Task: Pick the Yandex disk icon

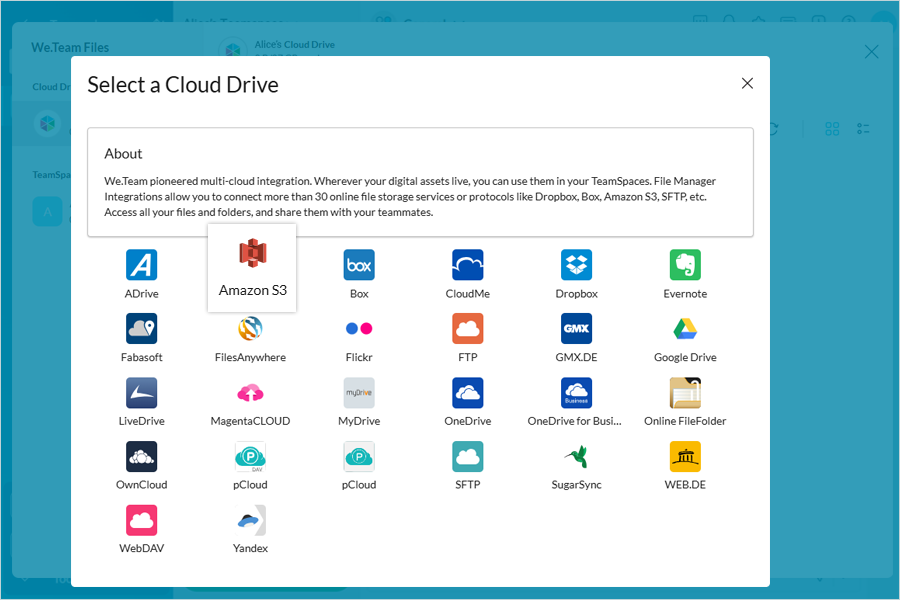Action: tap(250, 520)
